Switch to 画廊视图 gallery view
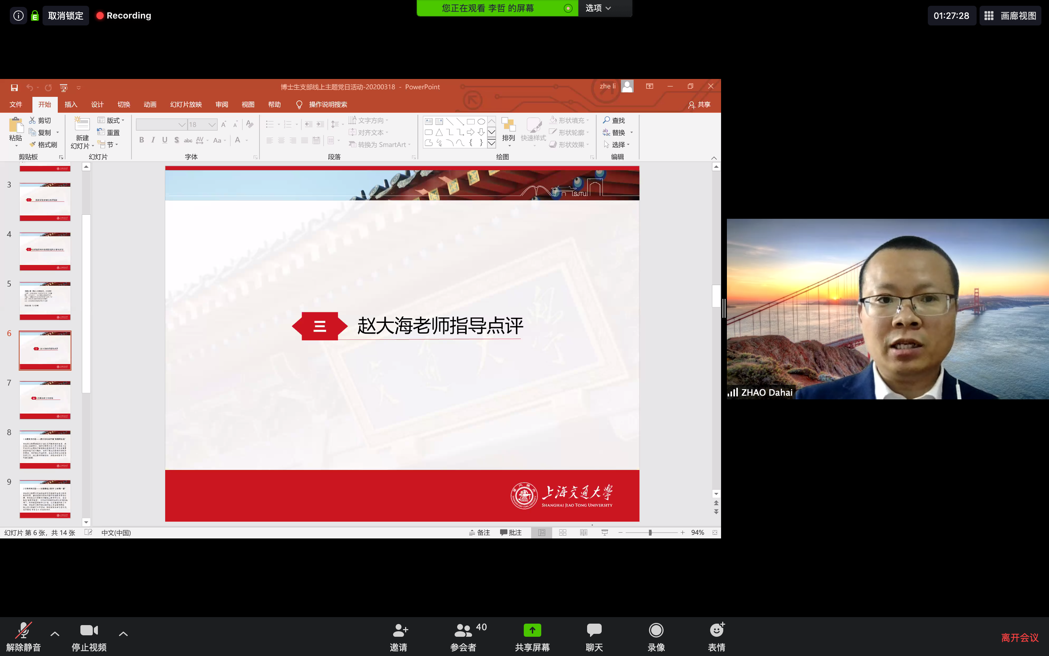The image size is (1049, 656). click(x=1010, y=16)
